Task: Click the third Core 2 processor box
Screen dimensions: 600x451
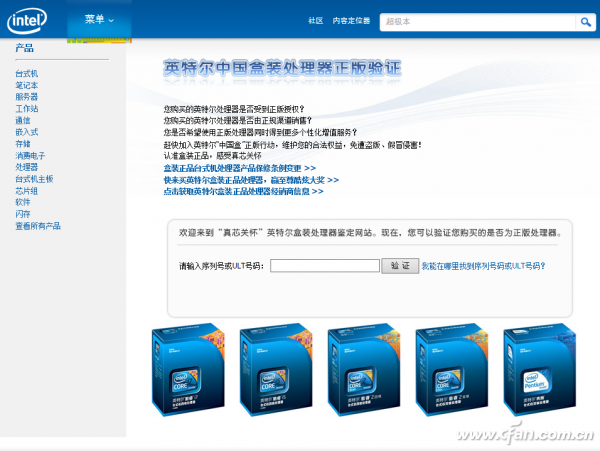Action: (x=364, y=370)
